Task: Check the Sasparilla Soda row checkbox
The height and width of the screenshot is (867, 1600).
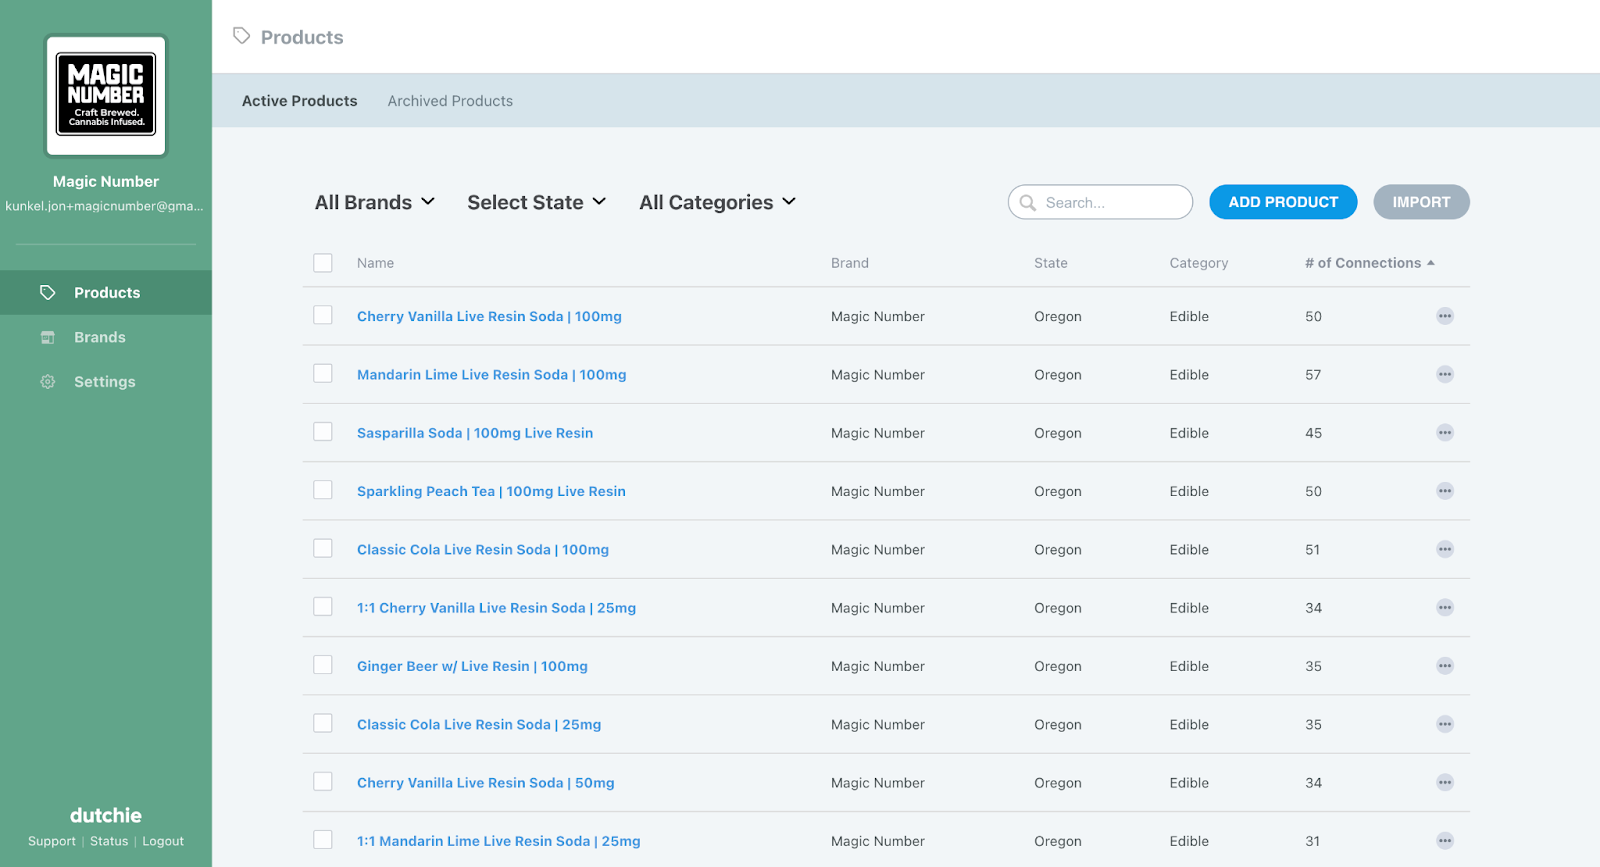Action: [x=323, y=431]
